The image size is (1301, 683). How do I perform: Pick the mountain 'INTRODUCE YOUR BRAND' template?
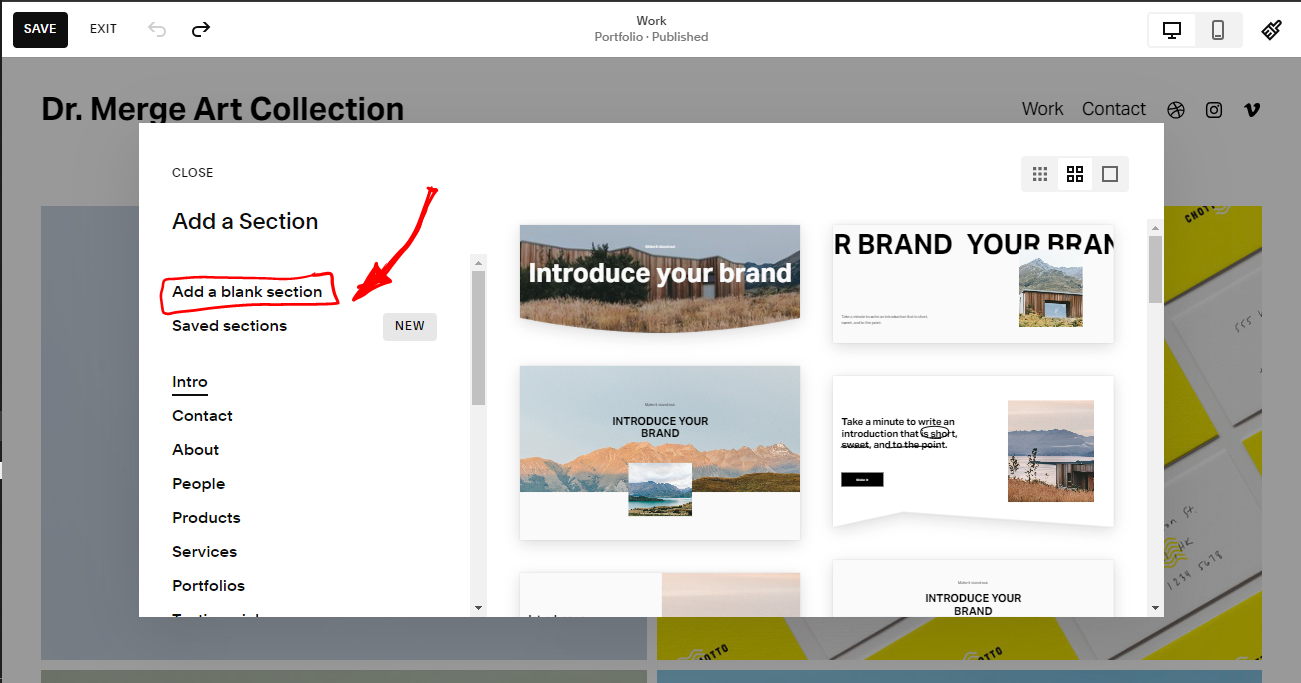pyautogui.click(x=660, y=453)
